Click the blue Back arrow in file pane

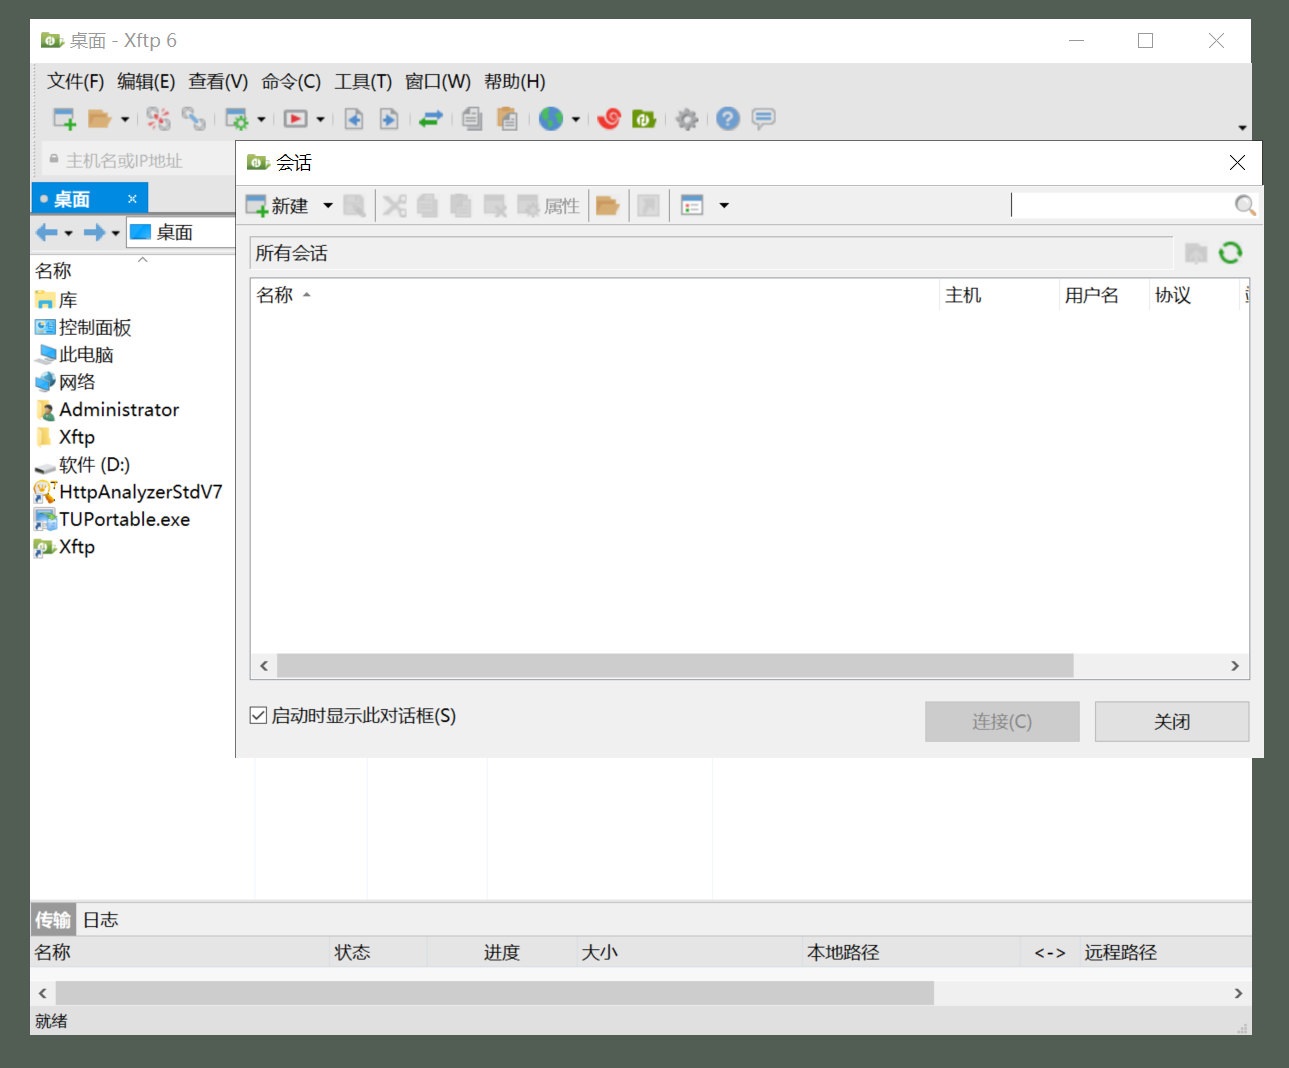(47, 232)
